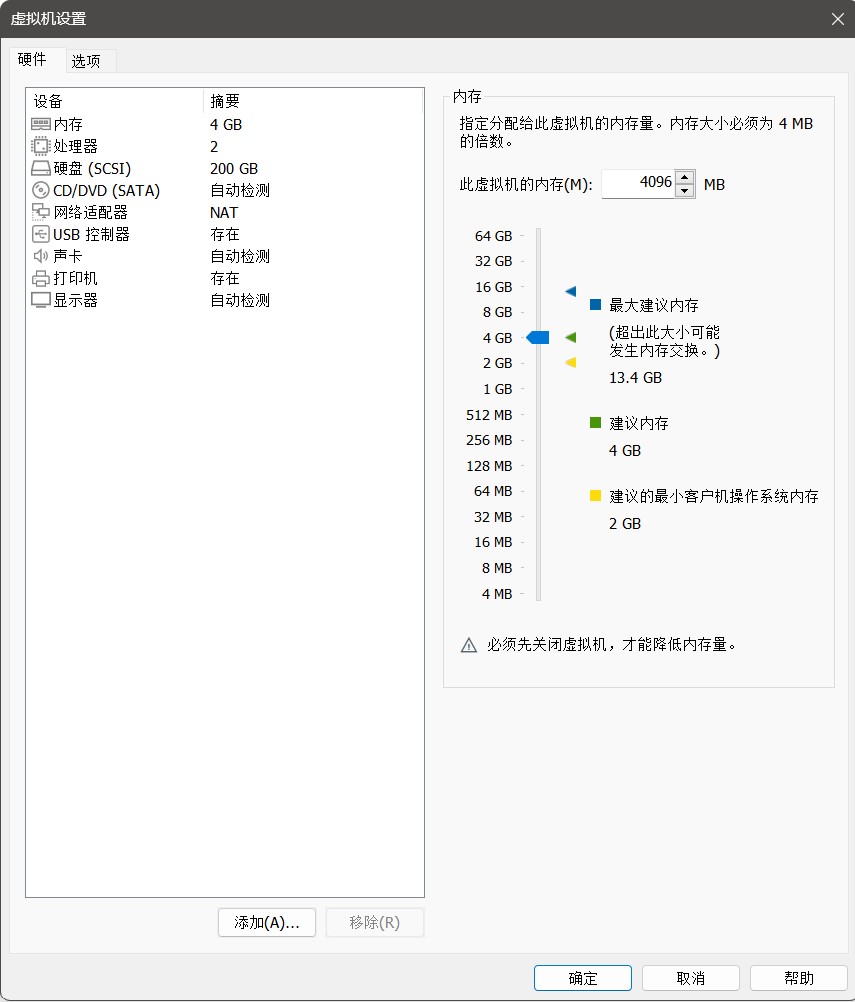This screenshot has height=1002, width=855.
Task: Select the 声卡 speaker icon
Action: pos(41,256)
